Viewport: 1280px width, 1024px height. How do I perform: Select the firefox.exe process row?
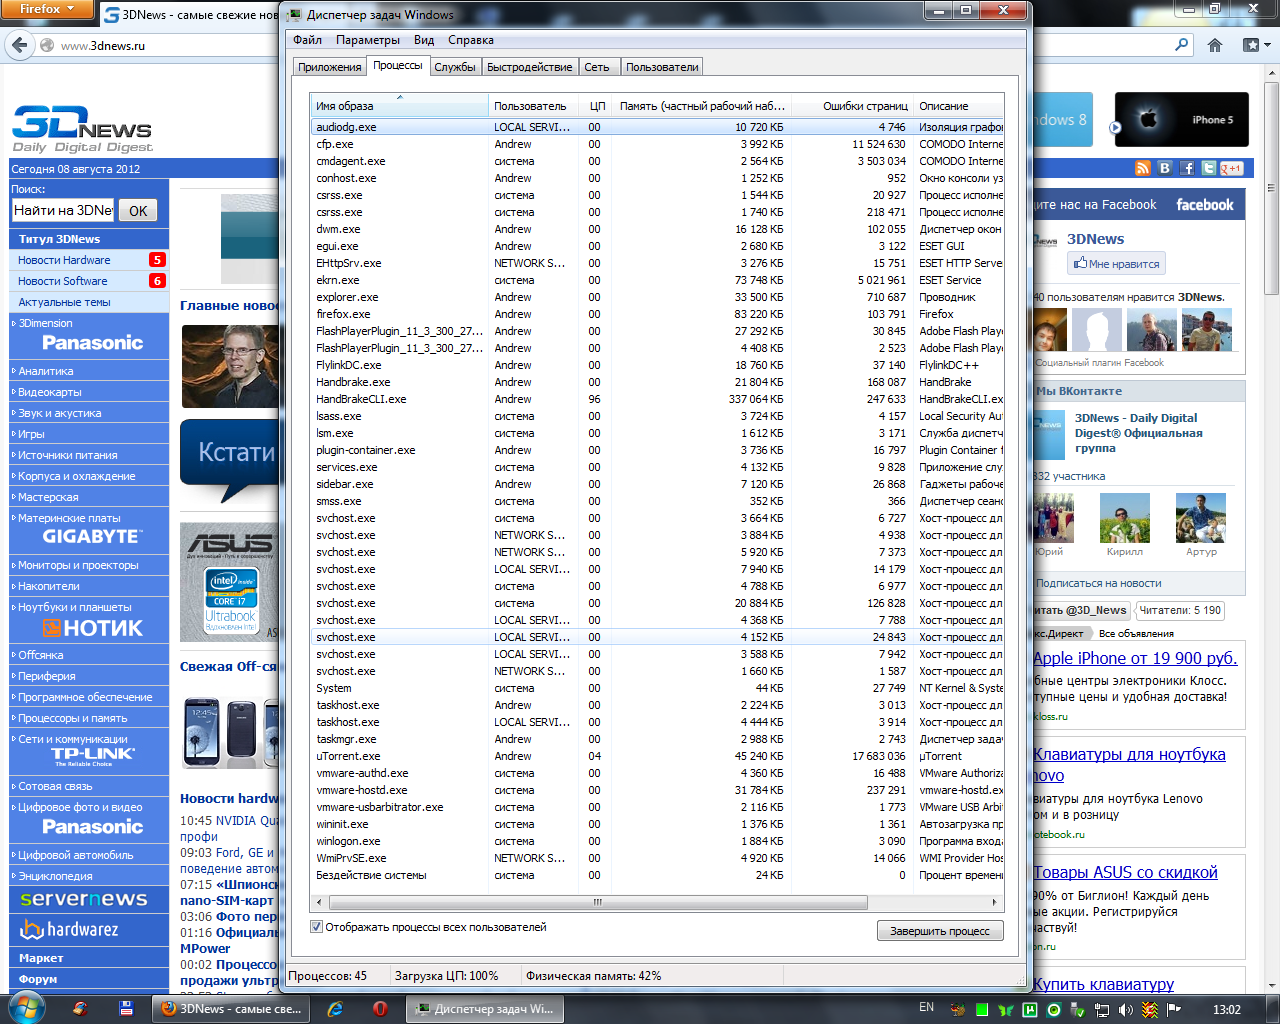pos(657,314)
